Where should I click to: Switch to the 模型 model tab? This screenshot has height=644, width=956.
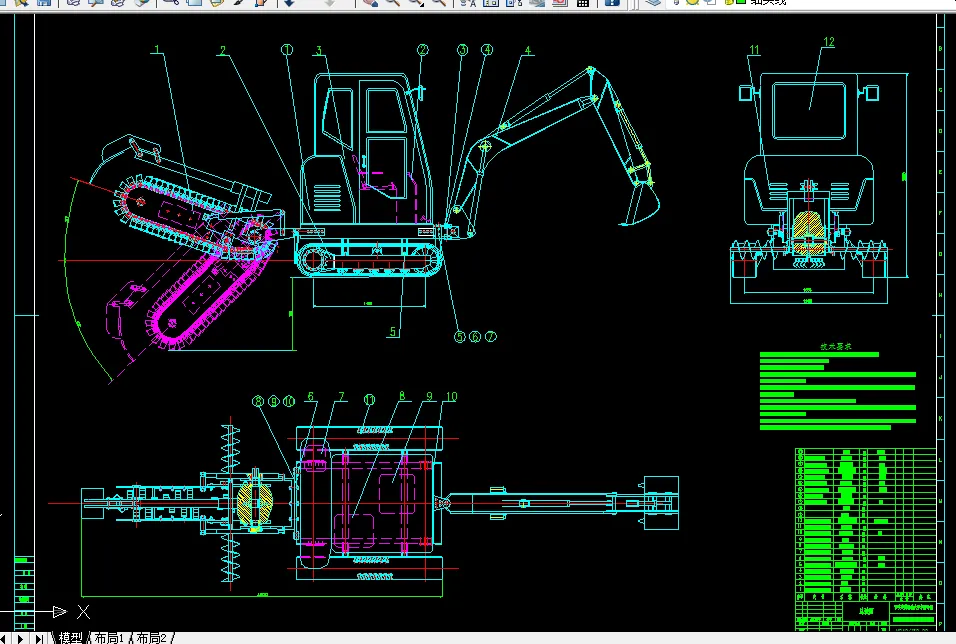click(x=71, y=638)
